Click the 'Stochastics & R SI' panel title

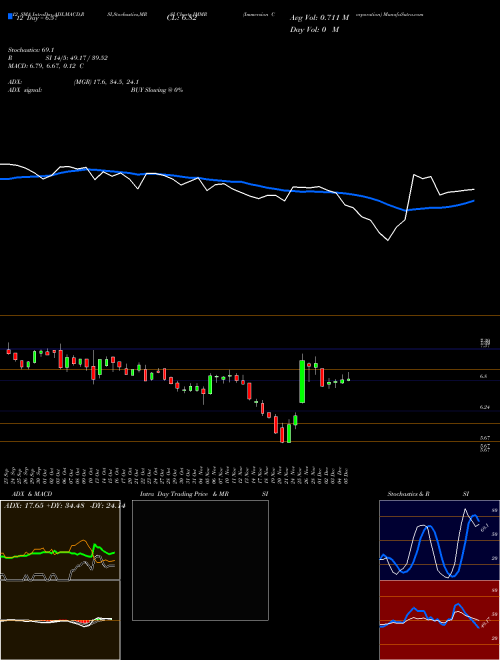pos(428,494)
